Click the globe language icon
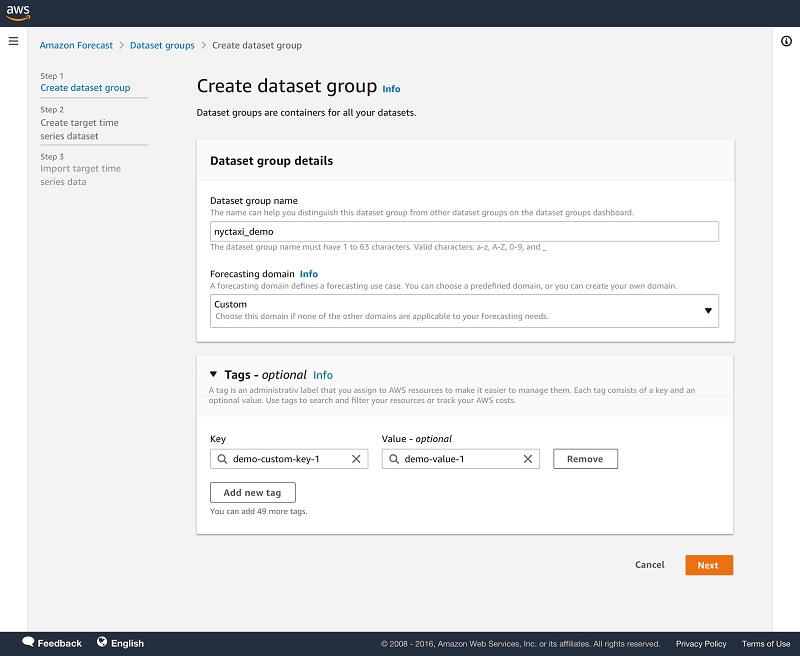 pos(102,642)
